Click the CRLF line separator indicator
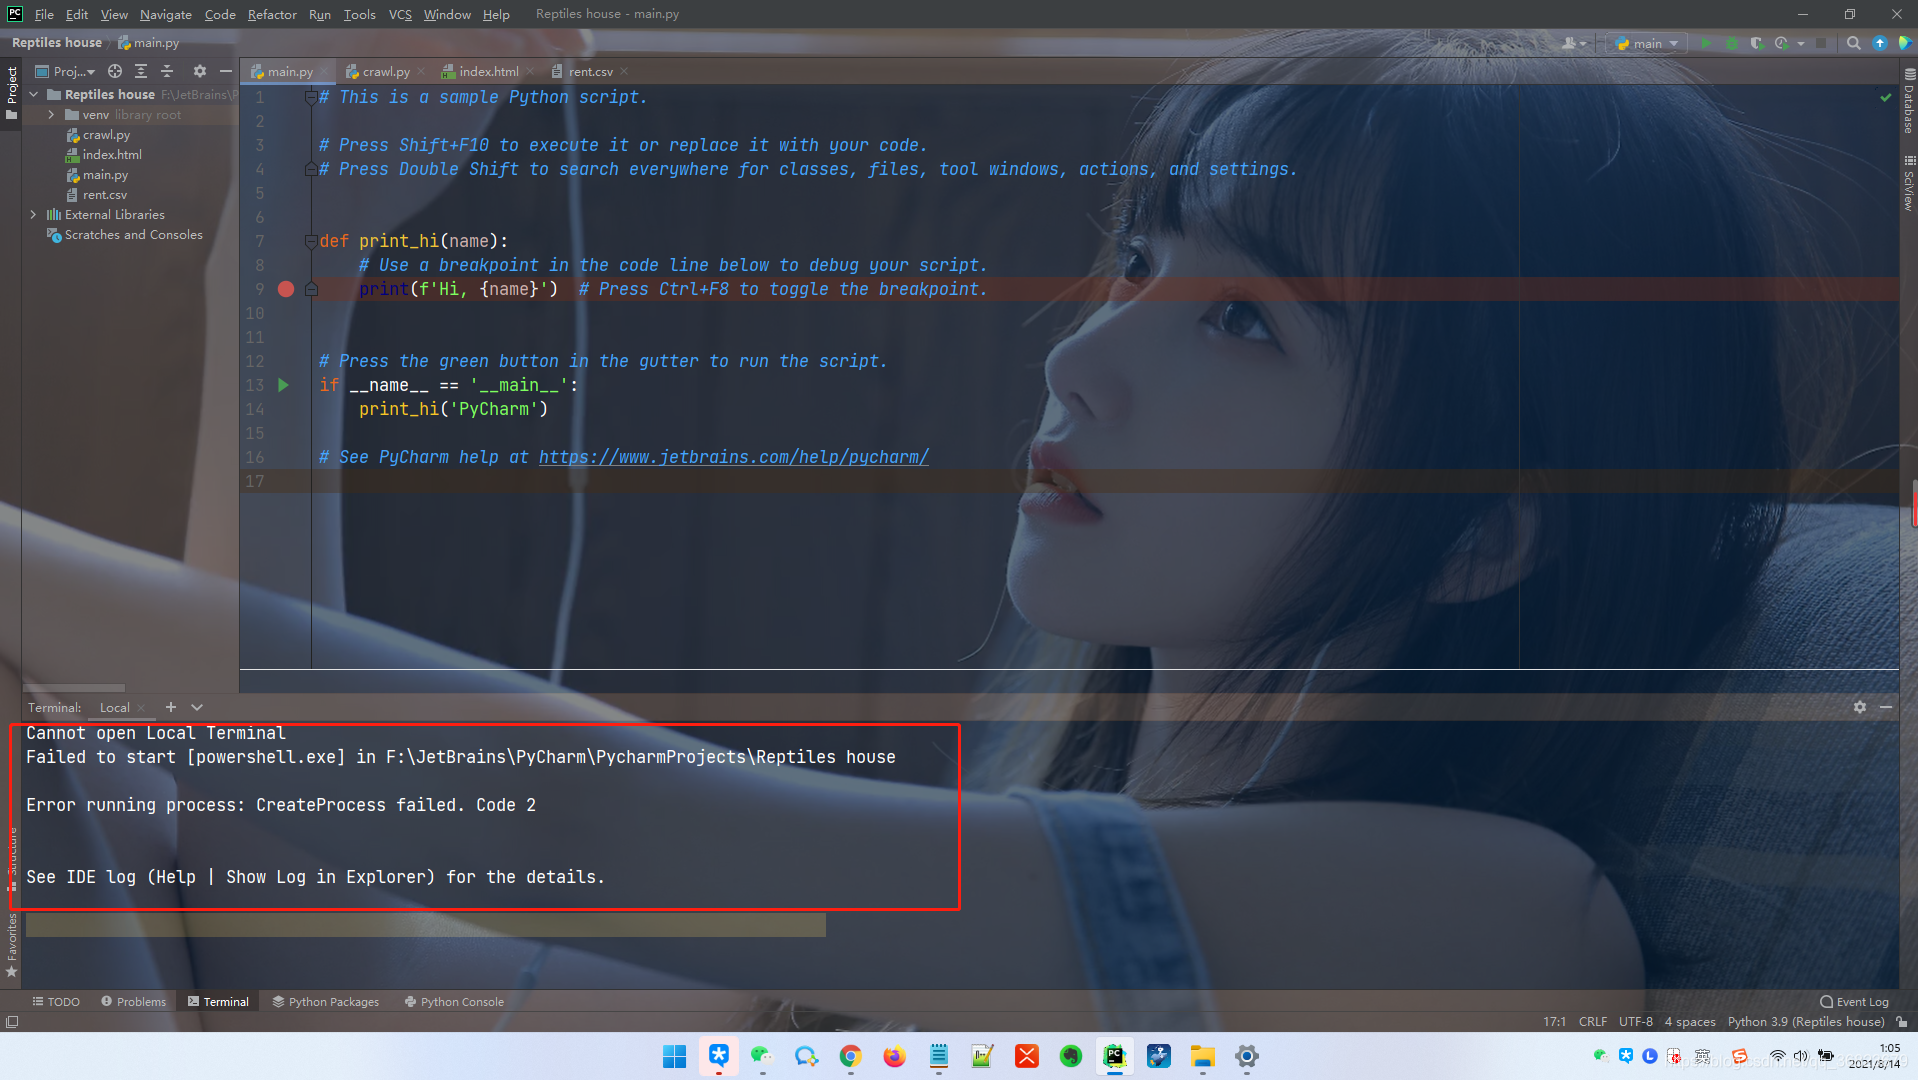1918x1080 pixels. coord(1593,1021)
